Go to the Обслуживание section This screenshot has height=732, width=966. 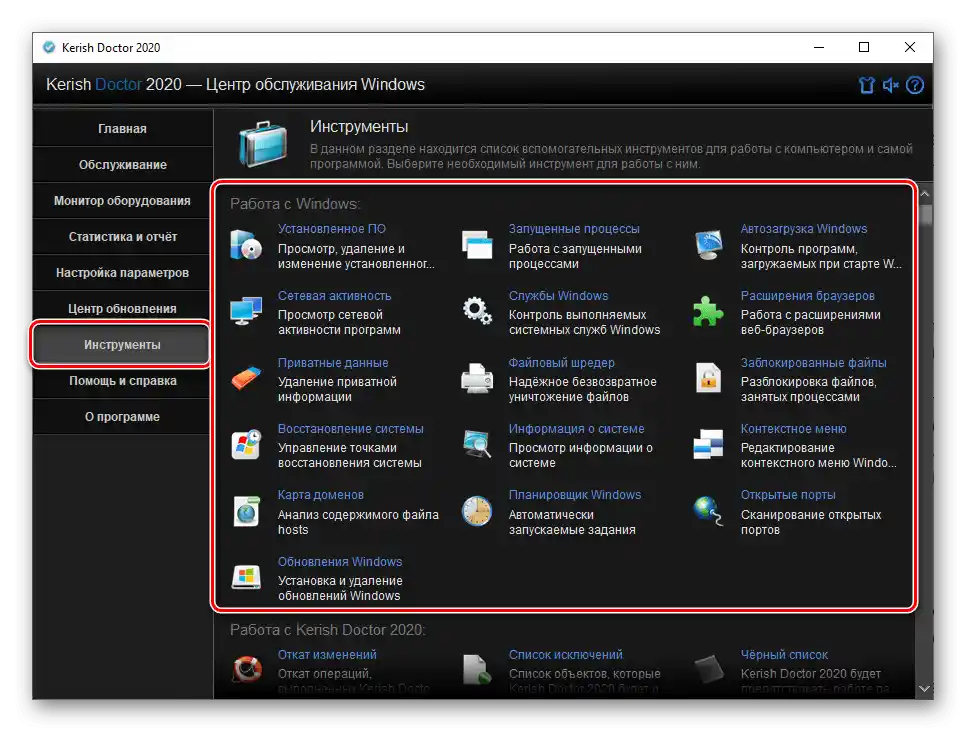(x=122, y=165)
